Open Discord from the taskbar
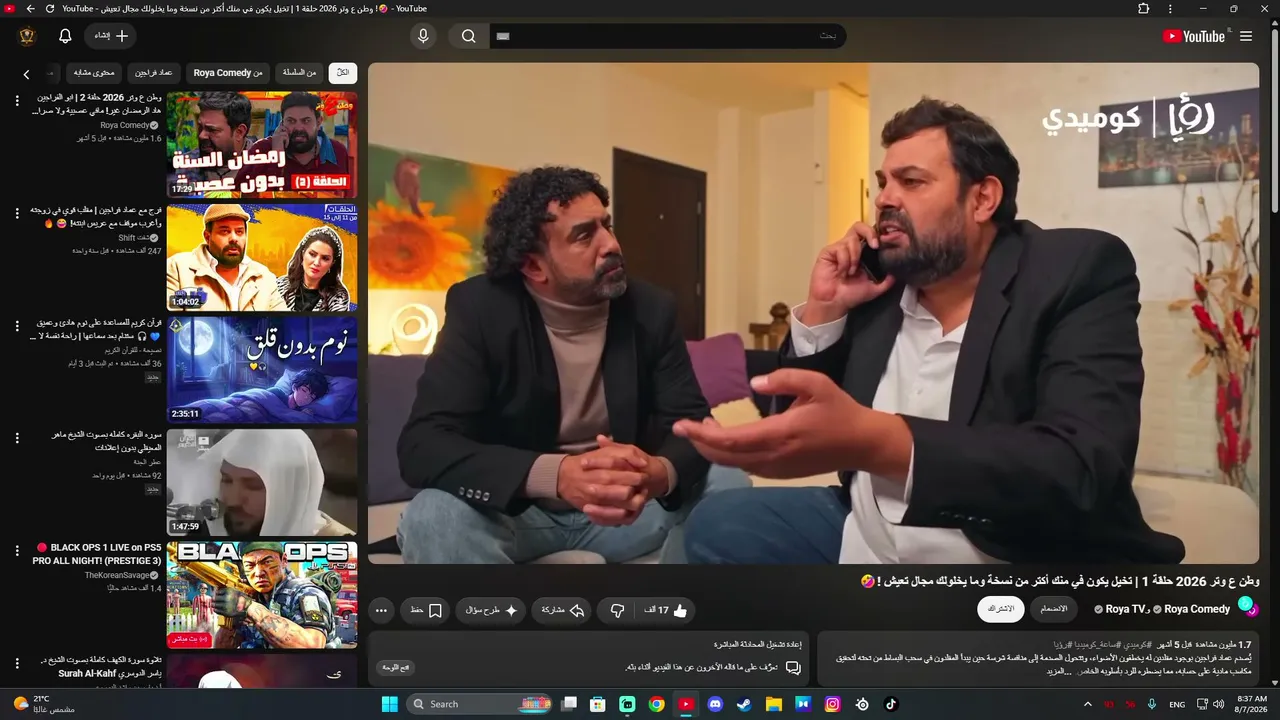Image resolution: width=1280 pixels, height=720 pixels. pos(715,704)
